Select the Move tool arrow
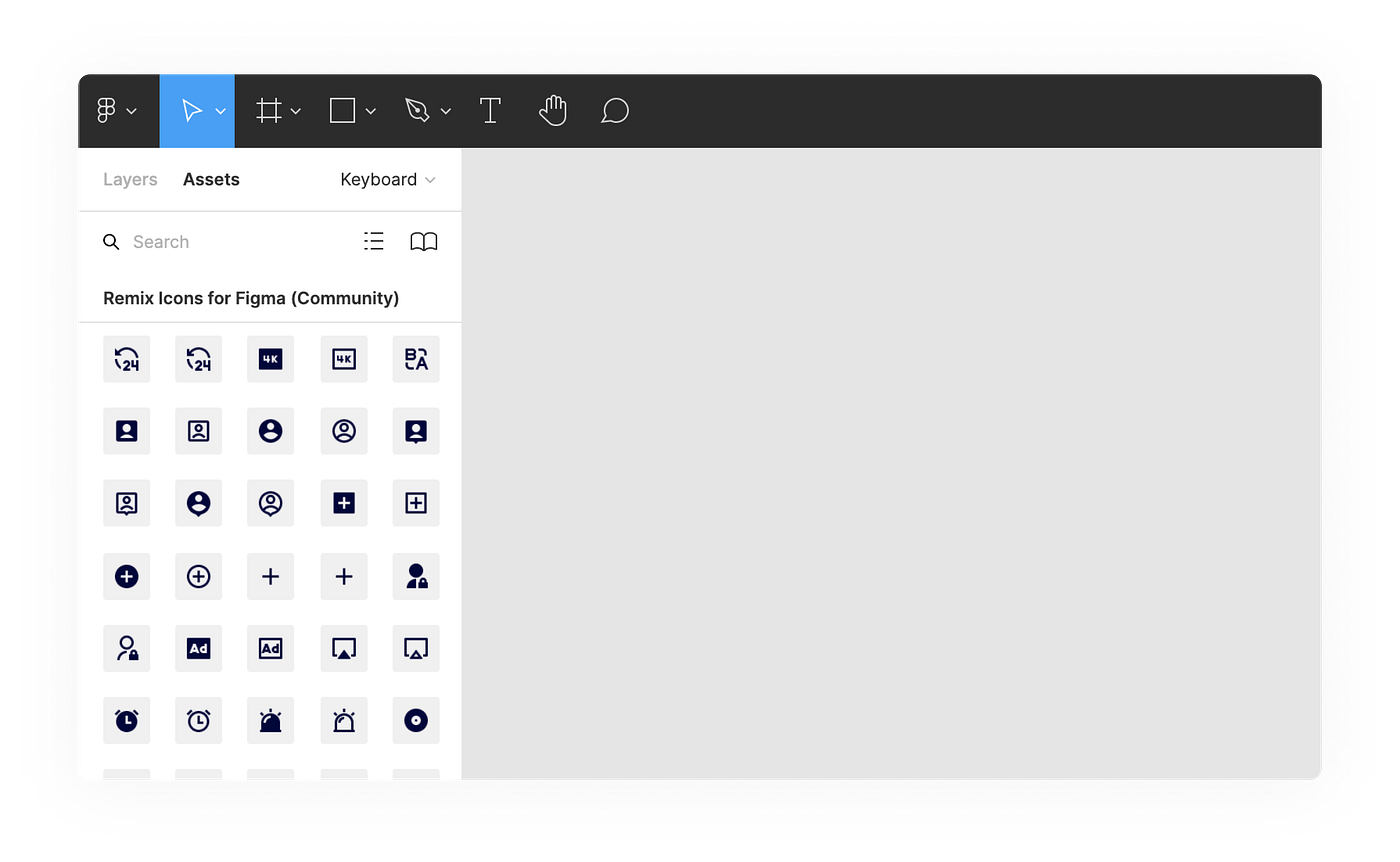Image resolution: width=1400 pixels, height=862 pixels. [192, 111]
